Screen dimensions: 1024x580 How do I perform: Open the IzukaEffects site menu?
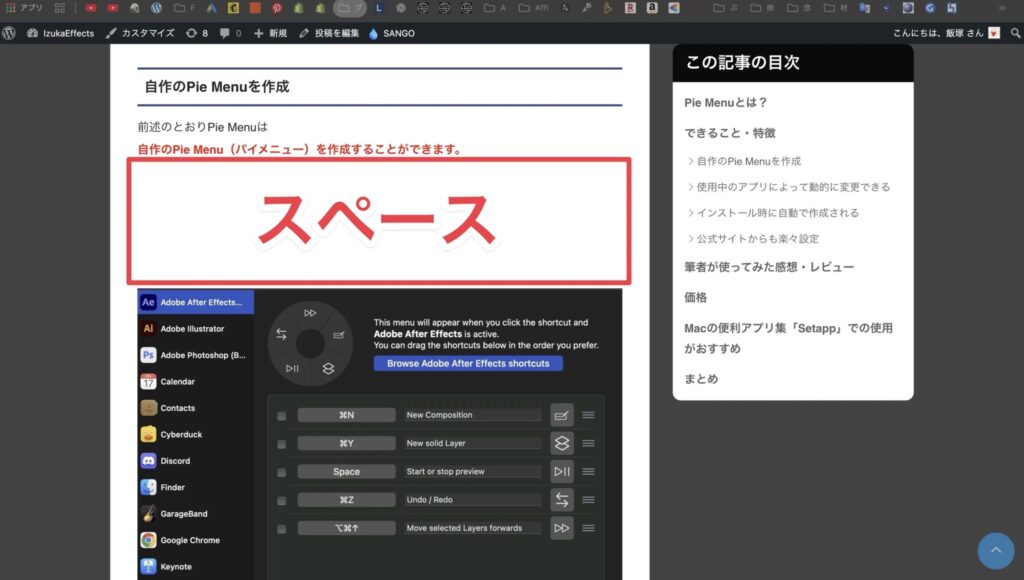coord(61,33)
